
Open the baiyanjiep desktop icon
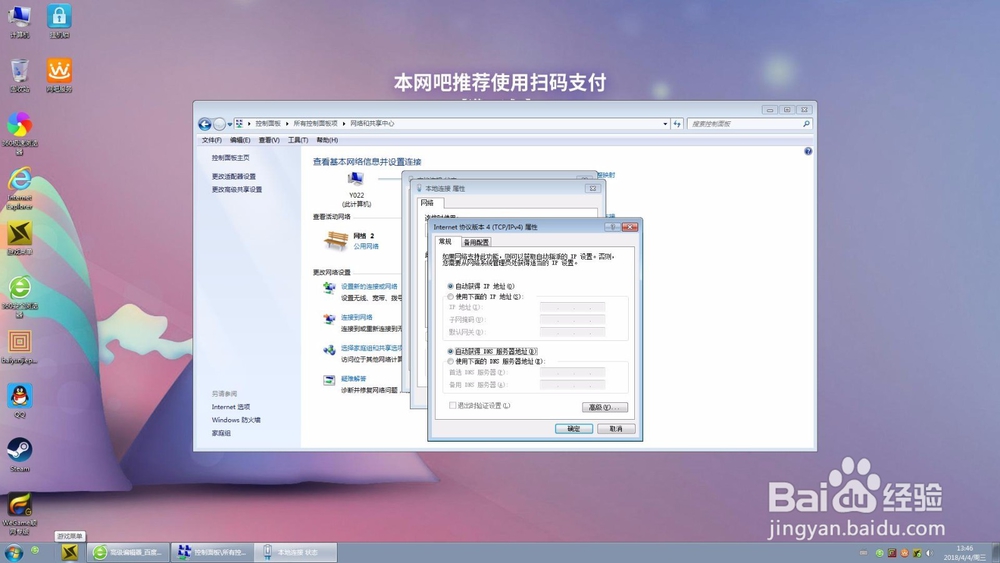tap(20, 347)
